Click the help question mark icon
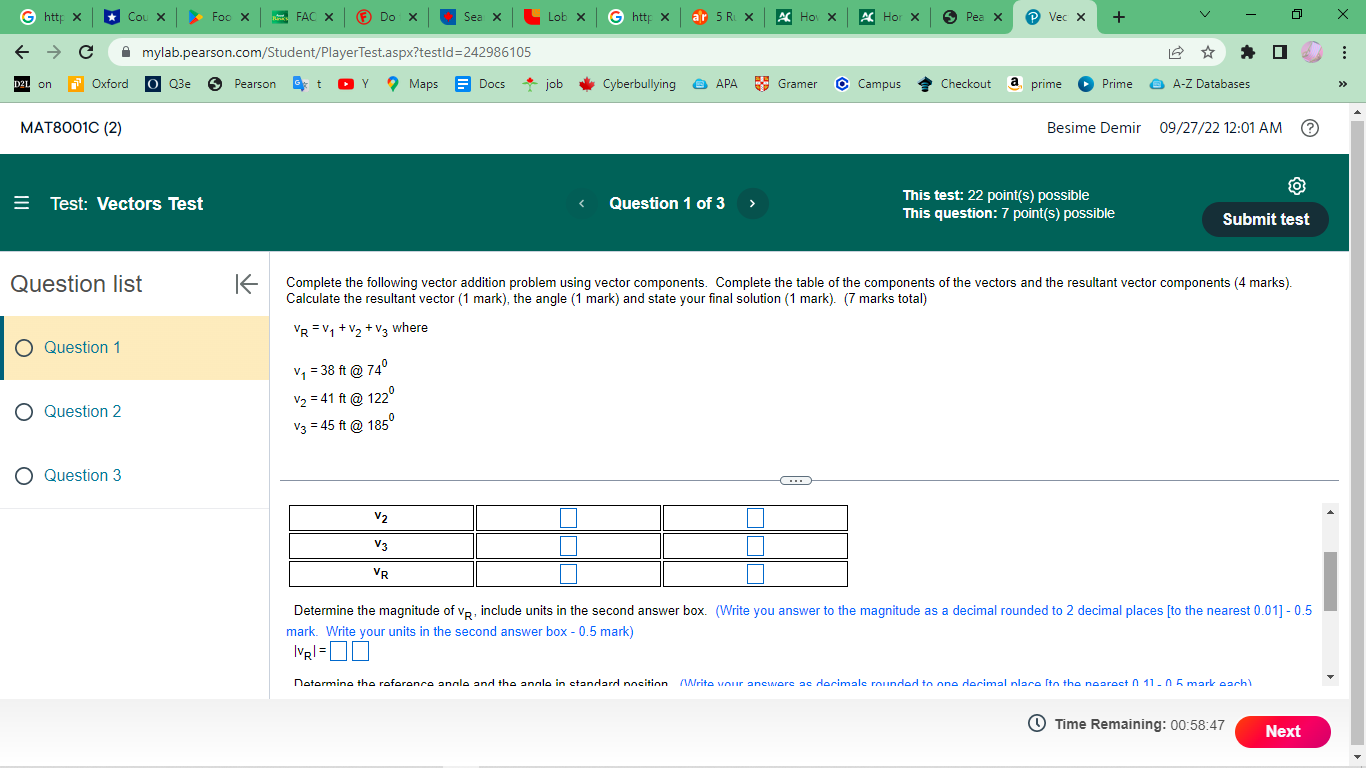Image resolution: width=1366 pixels, height=768 pixels. tap(1310, 128)
